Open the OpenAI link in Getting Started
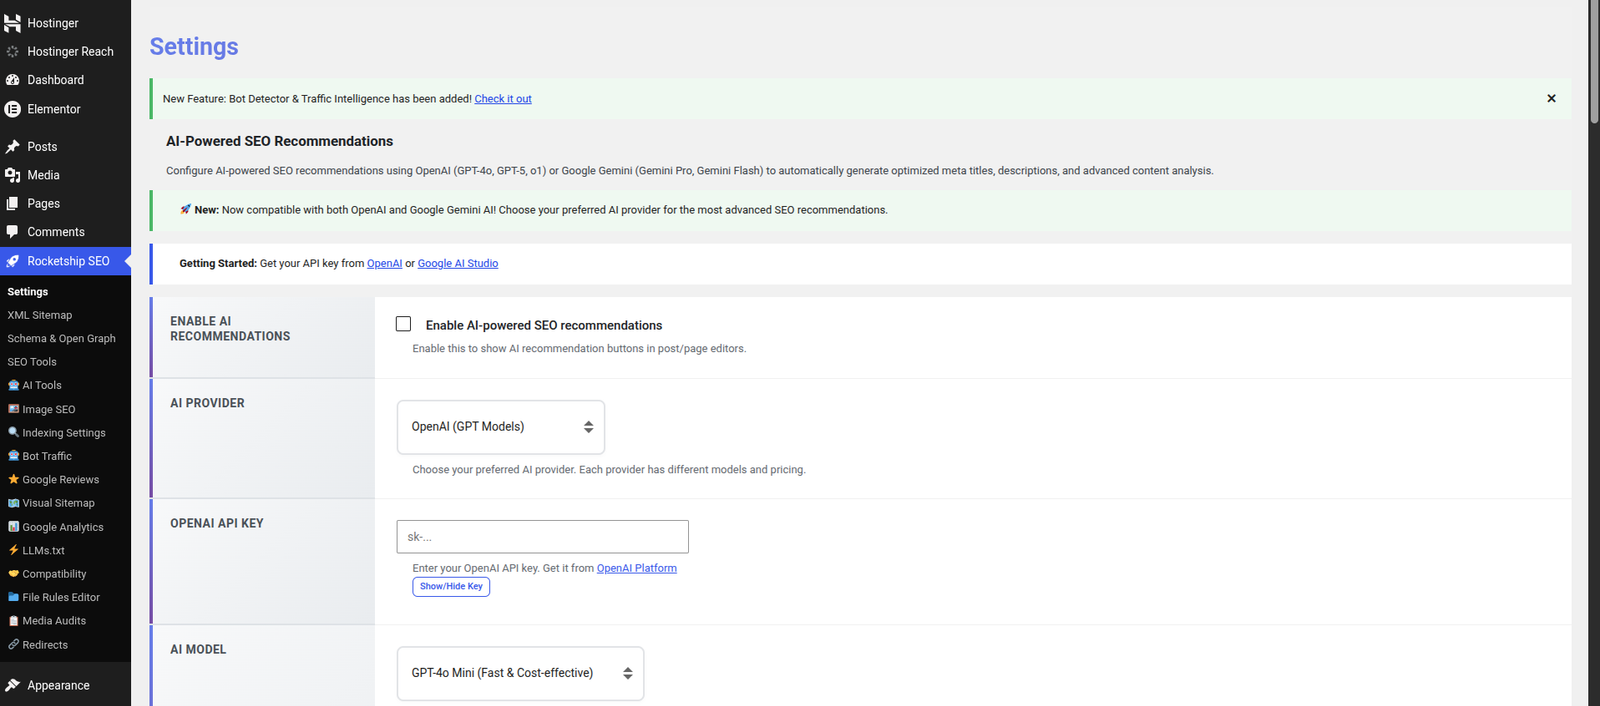This screenshot has width=1600, height=706. click(384, 264)
